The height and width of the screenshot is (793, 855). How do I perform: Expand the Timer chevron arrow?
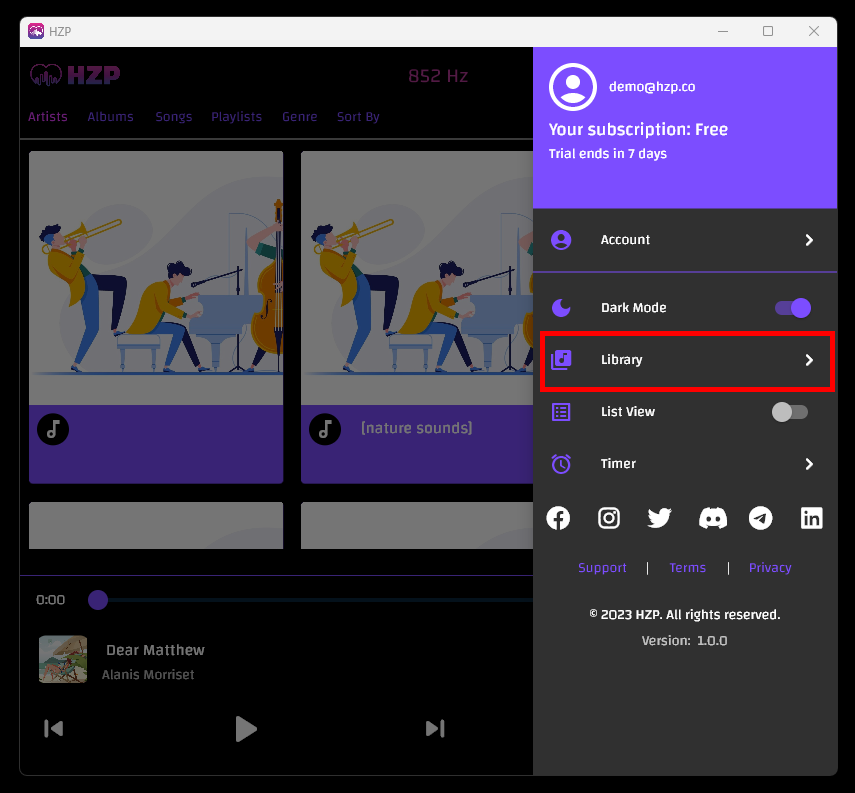(x=809, y=464)
